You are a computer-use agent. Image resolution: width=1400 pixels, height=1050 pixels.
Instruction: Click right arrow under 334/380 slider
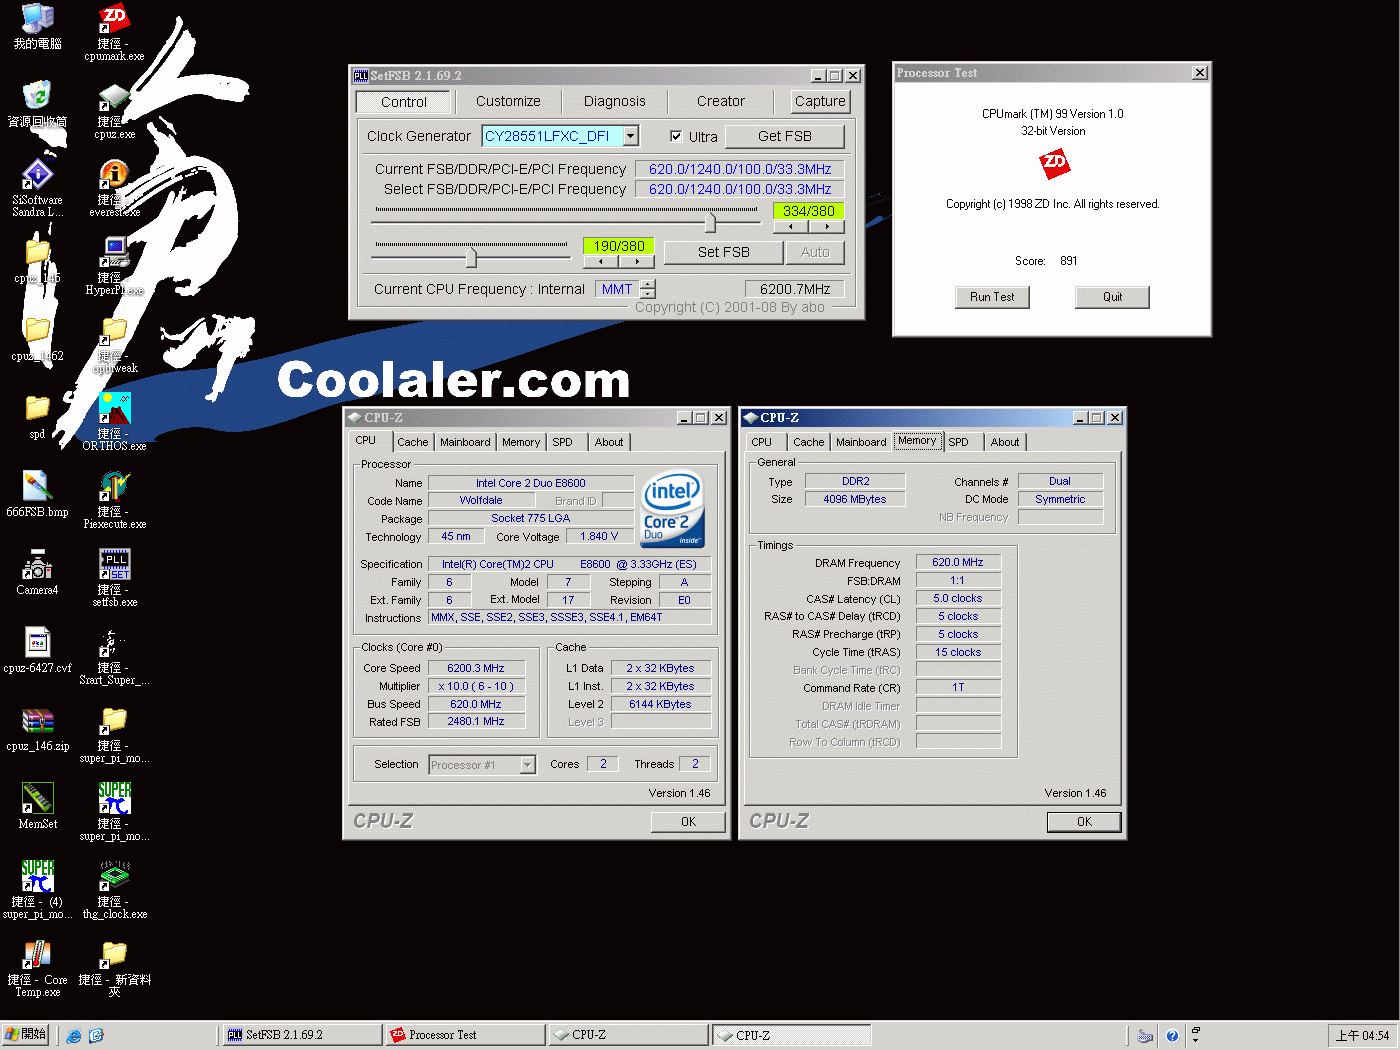[x=827, y=227]
